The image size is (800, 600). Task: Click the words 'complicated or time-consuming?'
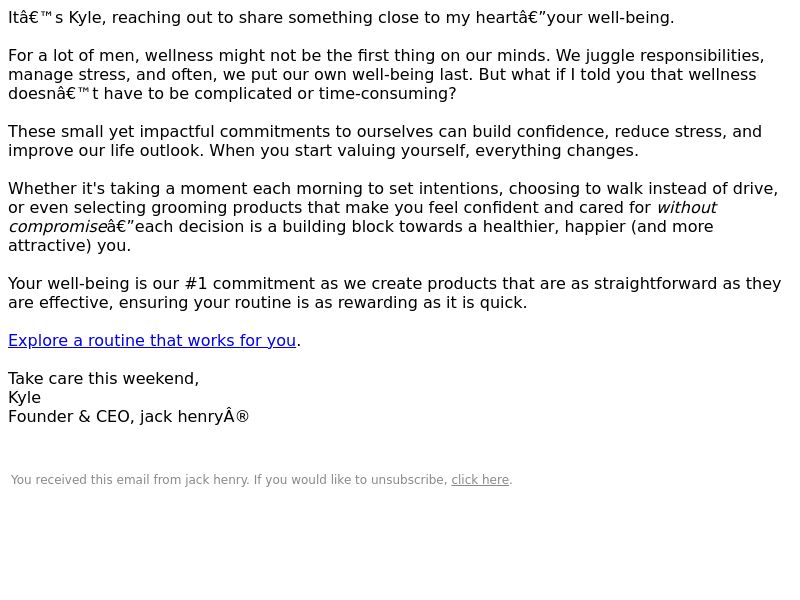(325, 93)
